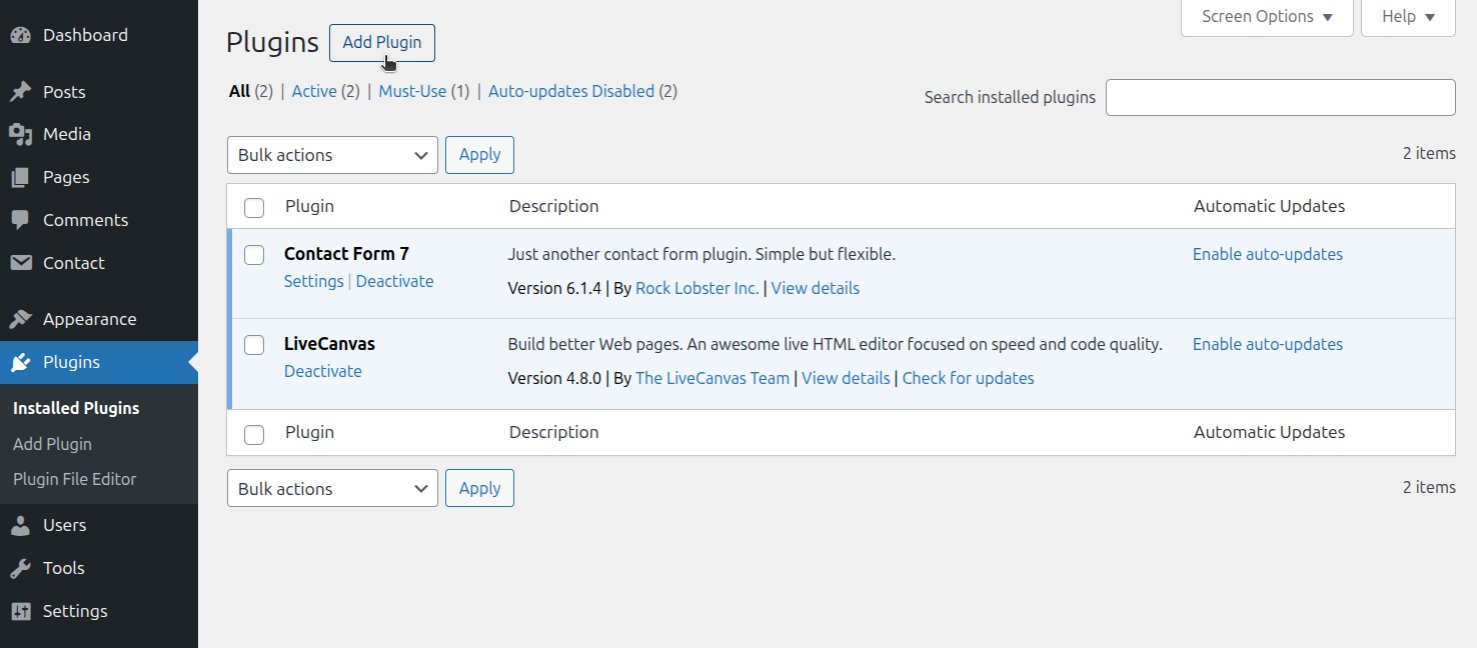Click the Comments speech bubble icon
Viewport: 1477px width, 648px height.
(x=20, y=220)
